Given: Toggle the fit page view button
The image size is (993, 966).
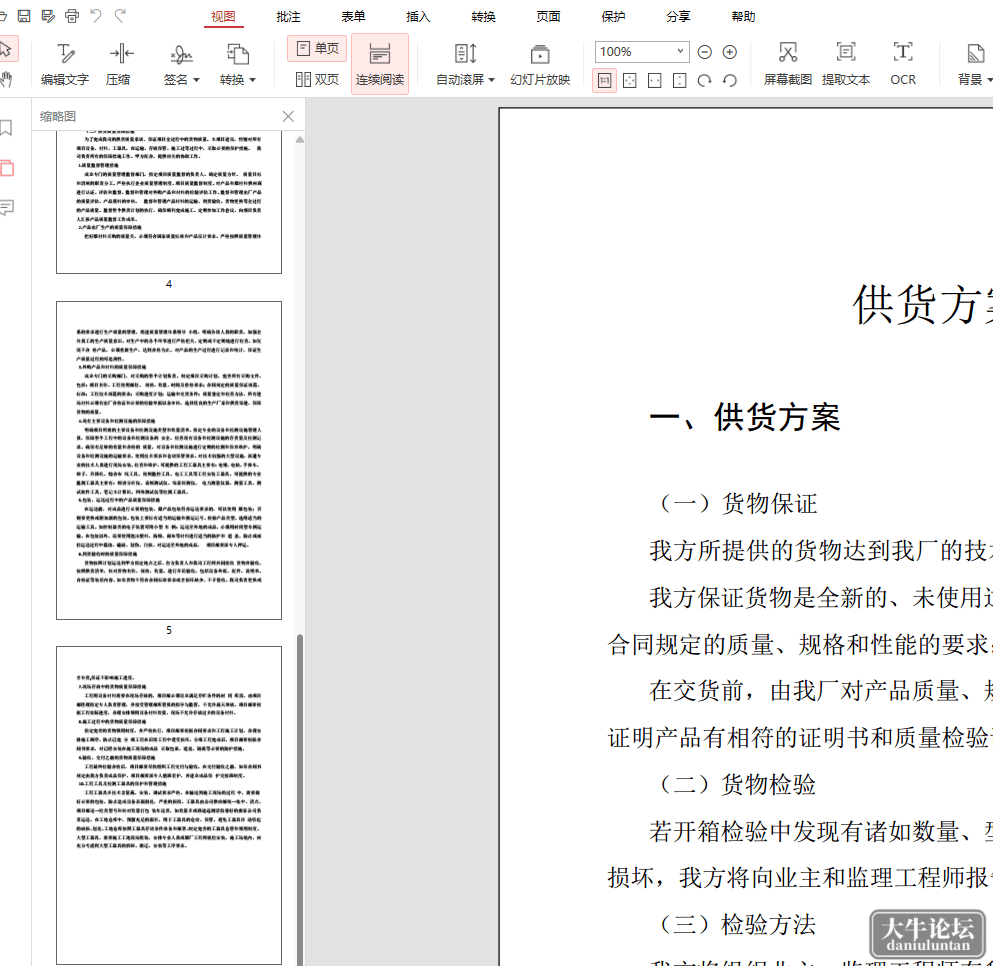Looking at the screenshot, I should pyautogui.click(x=629, y=80).
